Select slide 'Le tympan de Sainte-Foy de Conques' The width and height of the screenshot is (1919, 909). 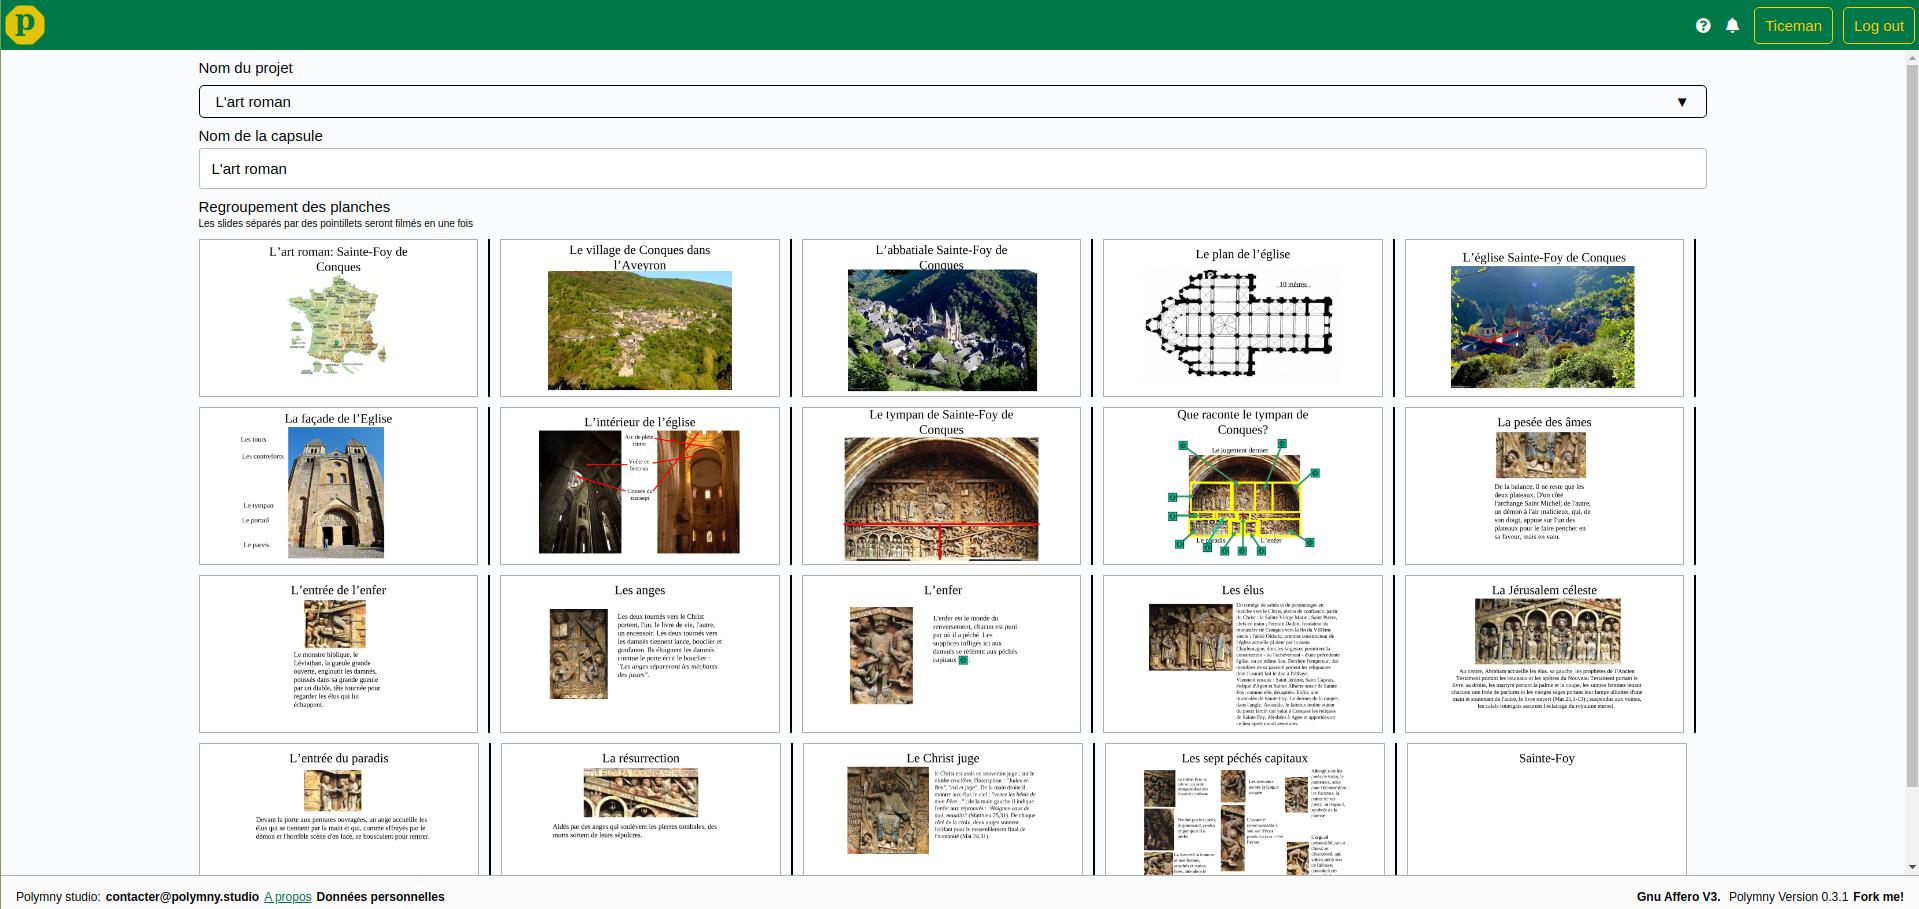point(941,486)
